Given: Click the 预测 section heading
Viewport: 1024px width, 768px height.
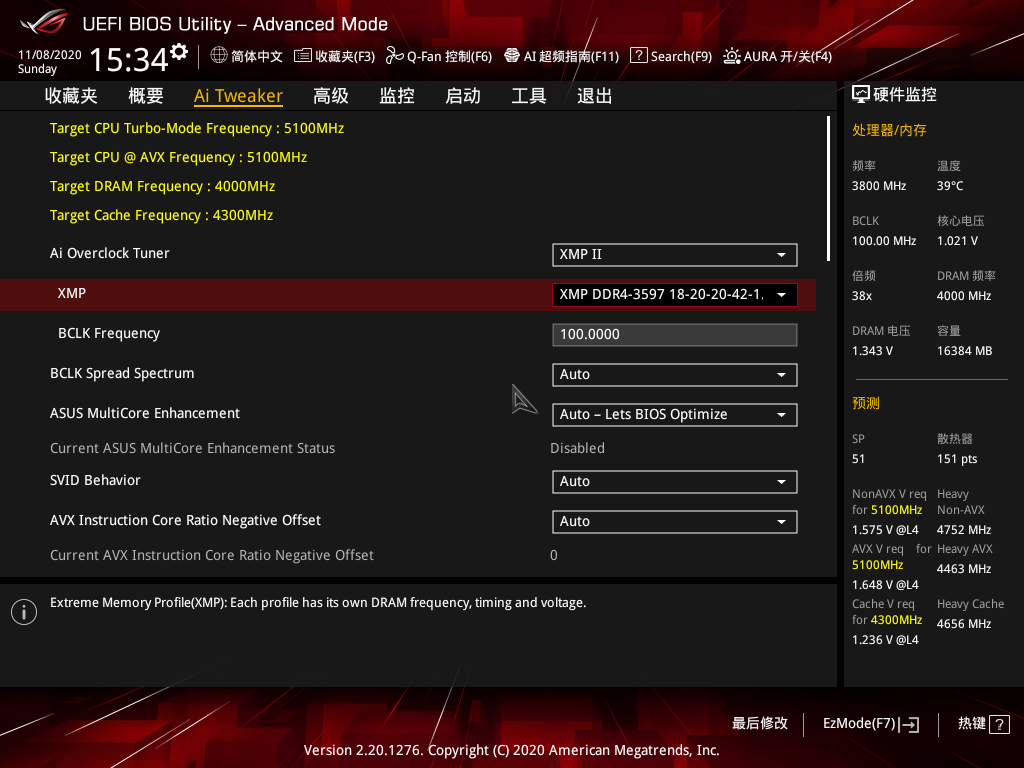Looking at the screenshot, I should tap(866, 403).
